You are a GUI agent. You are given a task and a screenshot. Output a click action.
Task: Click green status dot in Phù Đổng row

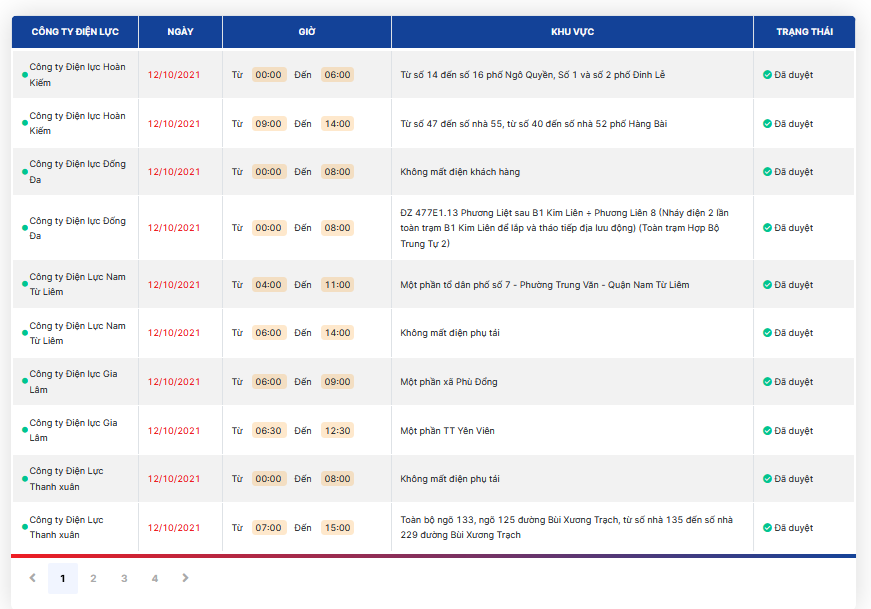click(x=24, y=381)
